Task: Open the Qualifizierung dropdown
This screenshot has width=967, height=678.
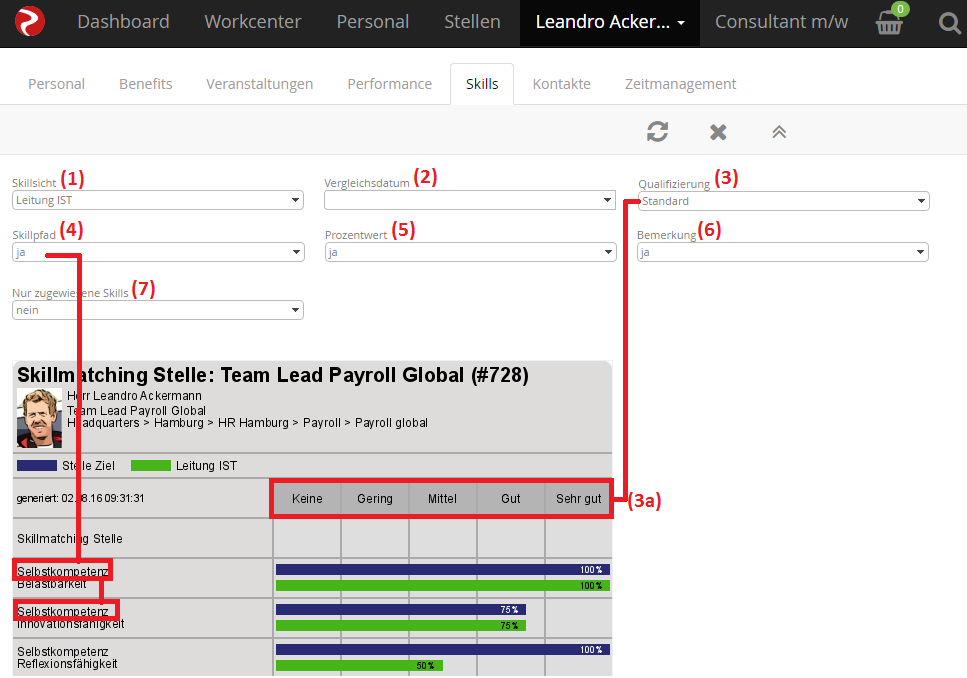Action: point(784,201)
